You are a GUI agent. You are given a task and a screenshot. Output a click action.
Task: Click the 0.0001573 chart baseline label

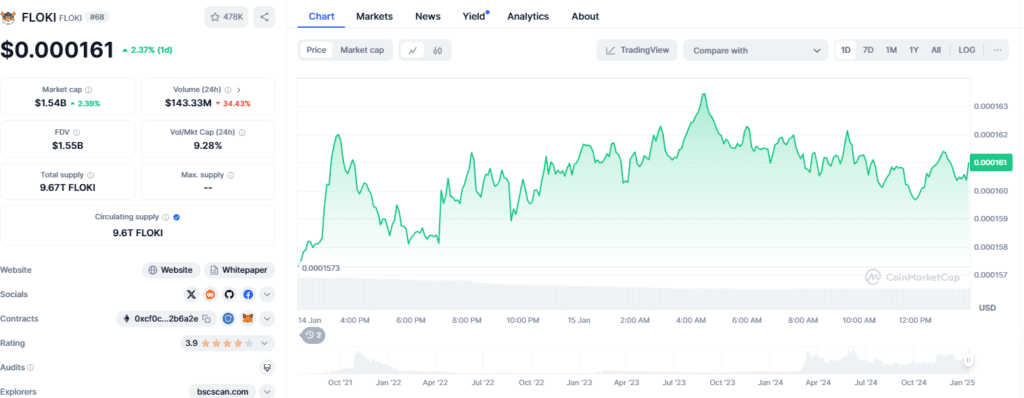coord(322,269)
